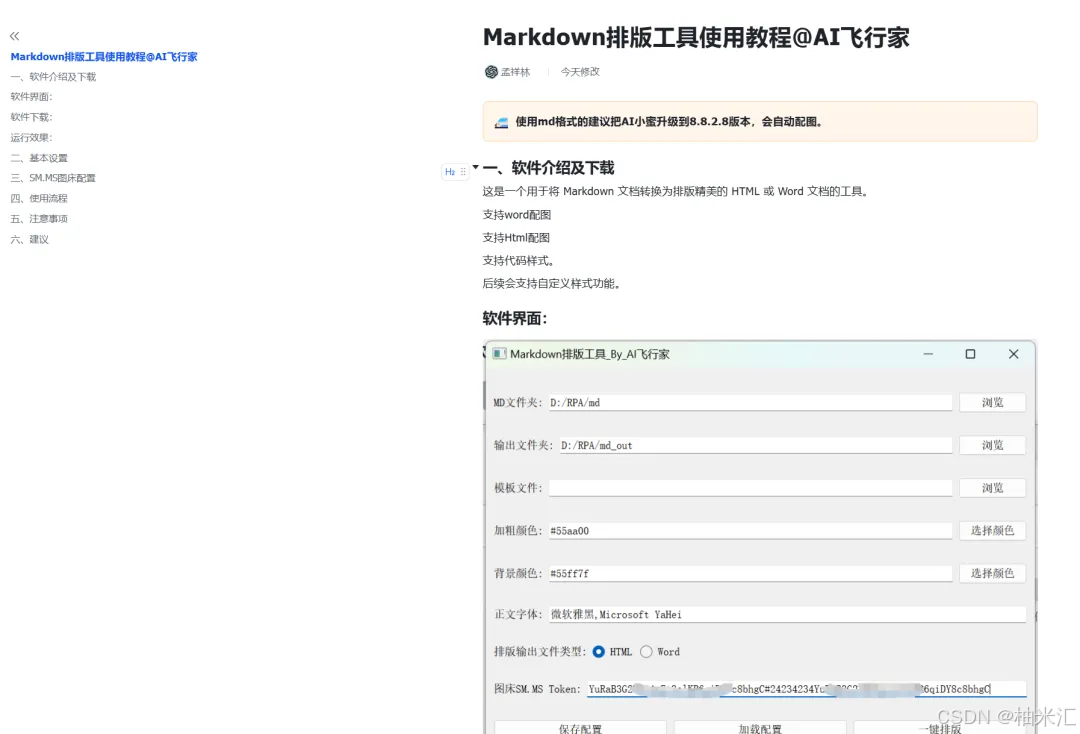1080x734 pixels.
Task: Click the 加粗颜色 value field #55aa00
Action: (750, 531)
